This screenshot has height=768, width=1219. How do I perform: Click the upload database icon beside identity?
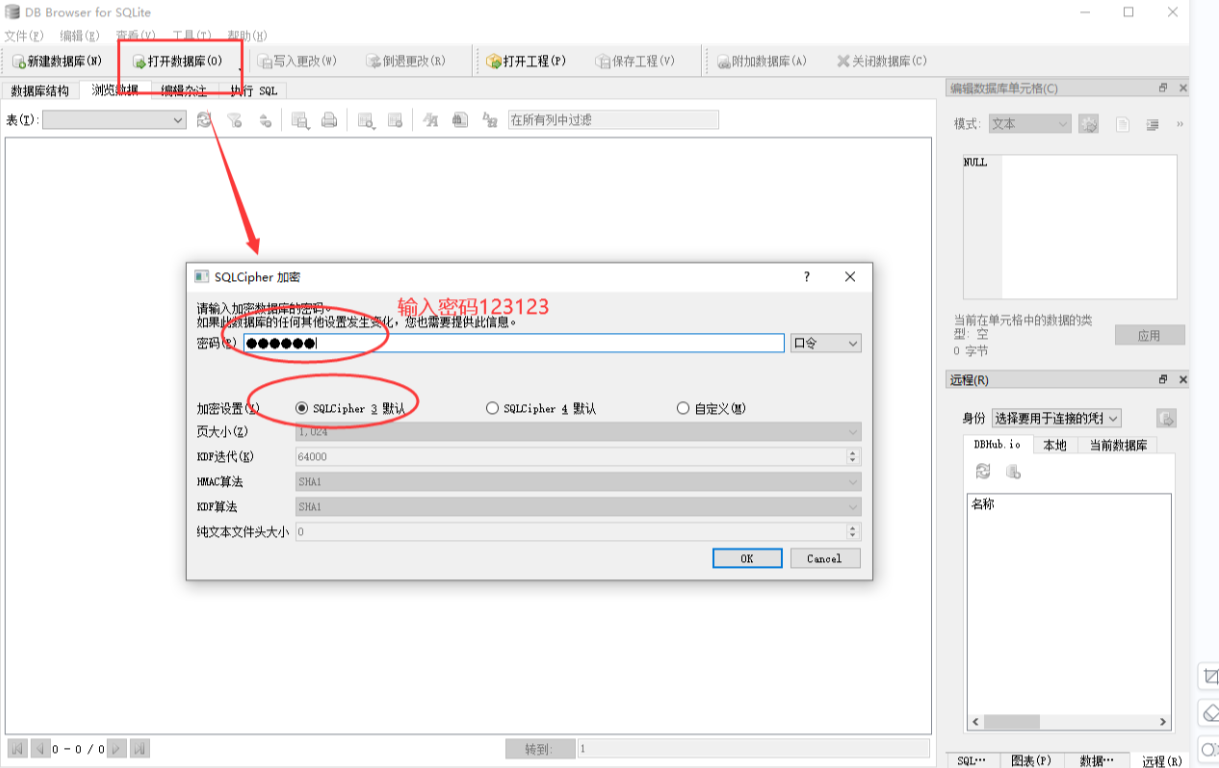tap(1166, 418)
